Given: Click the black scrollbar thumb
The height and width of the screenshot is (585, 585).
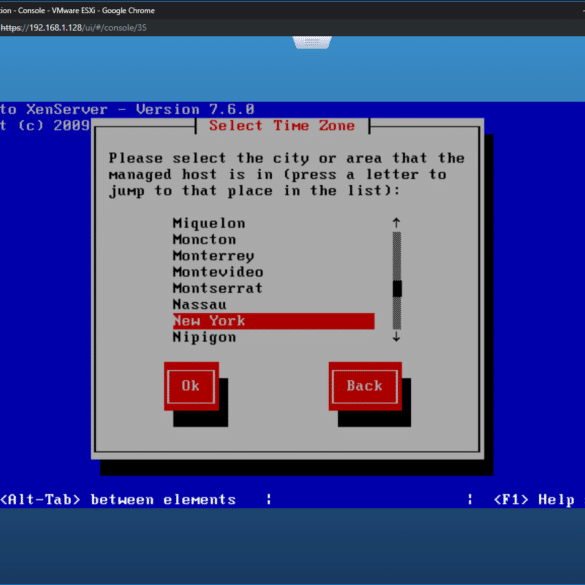Looking at the screenshot, I should coord(397,289).
